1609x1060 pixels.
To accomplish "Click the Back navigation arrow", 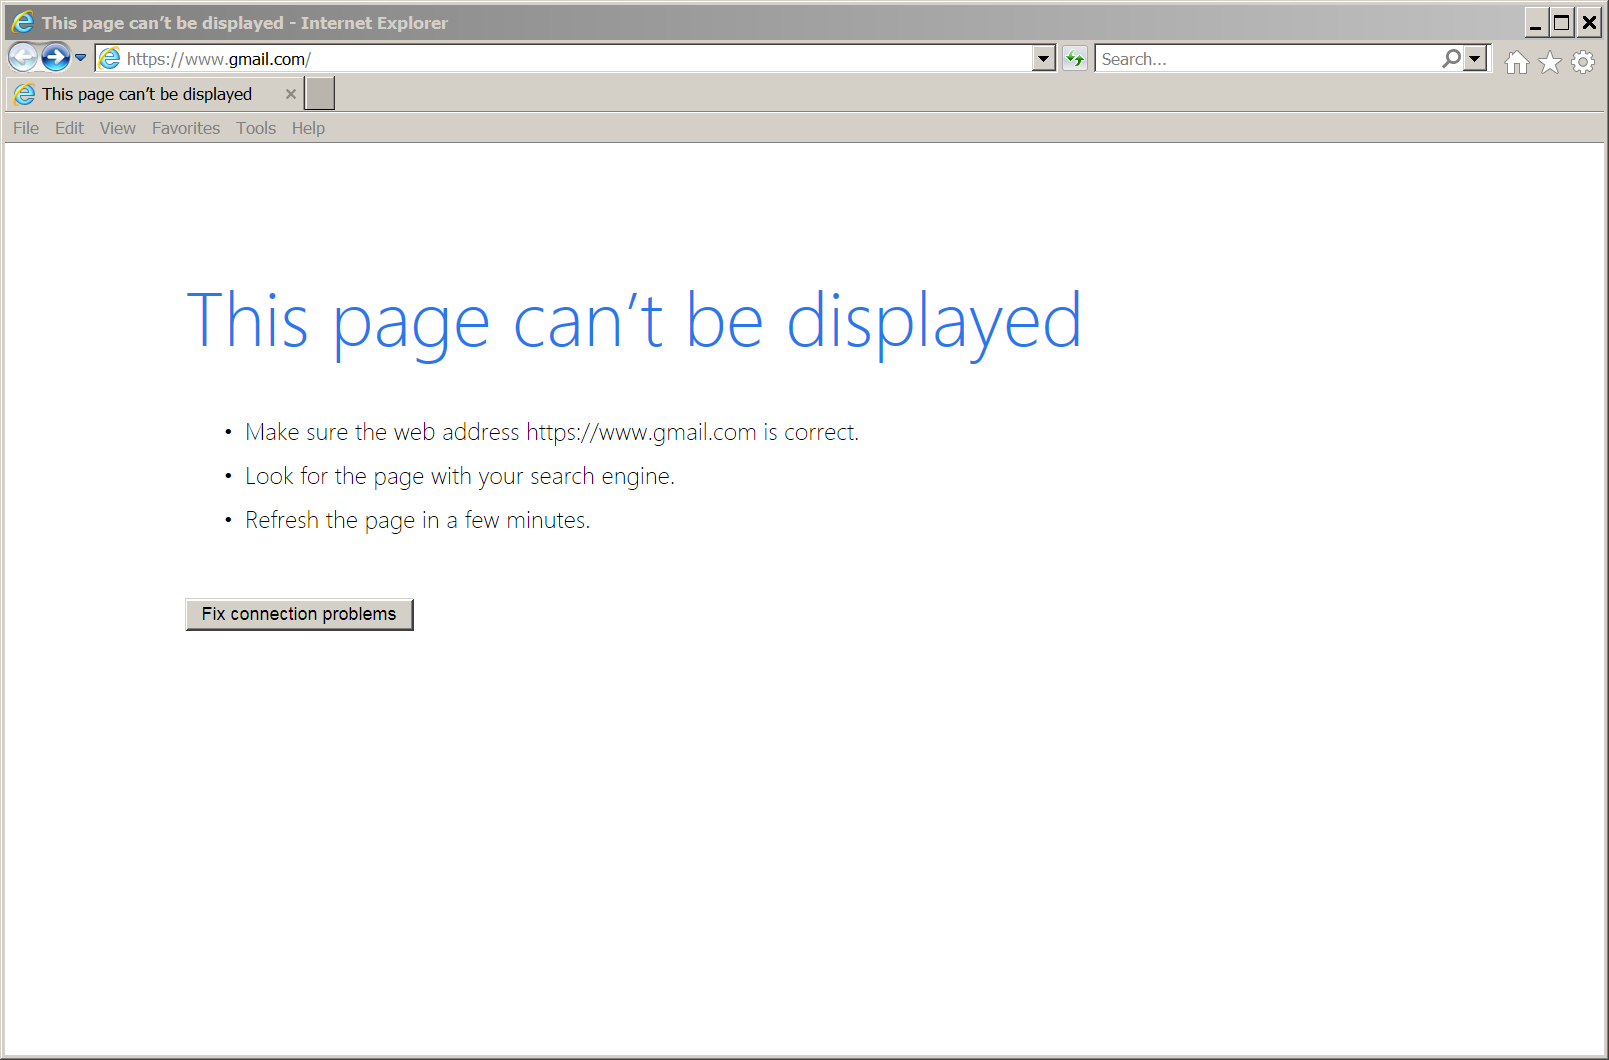I will [x=23, y=58].
